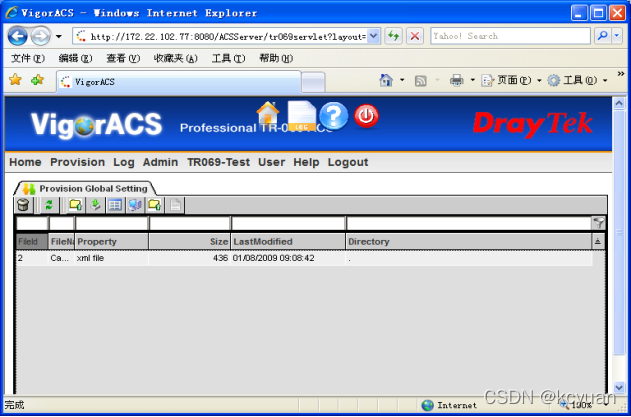This screenshot has width=631, height=417.
Task: Select the VigorACS browser tab
Action: click(x=179, y=82)
